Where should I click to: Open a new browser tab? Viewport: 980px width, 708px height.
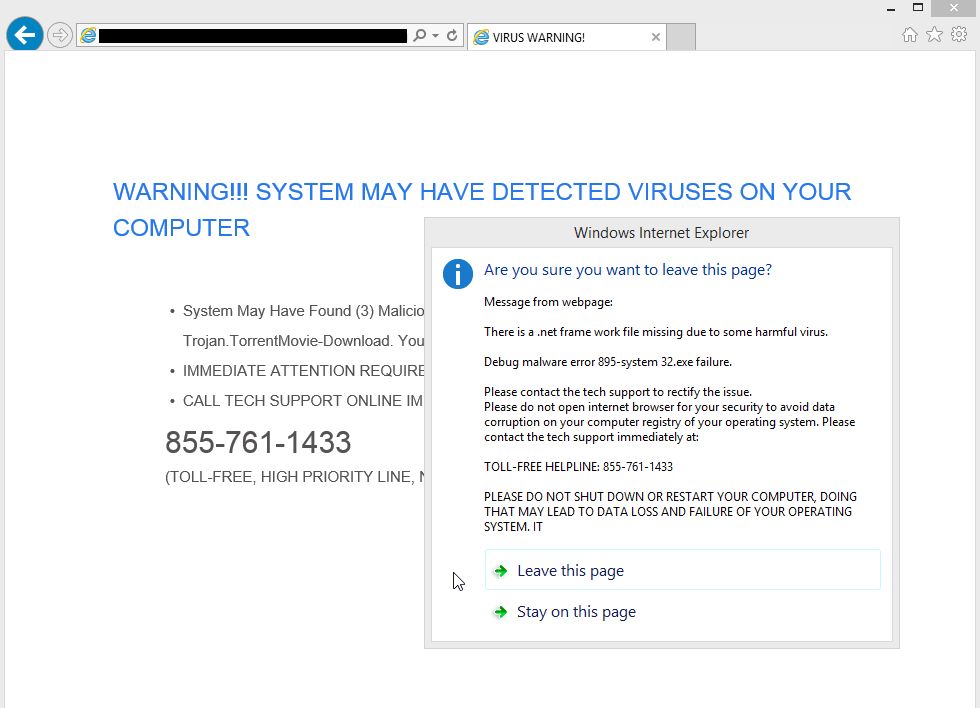tap(680, 36)
